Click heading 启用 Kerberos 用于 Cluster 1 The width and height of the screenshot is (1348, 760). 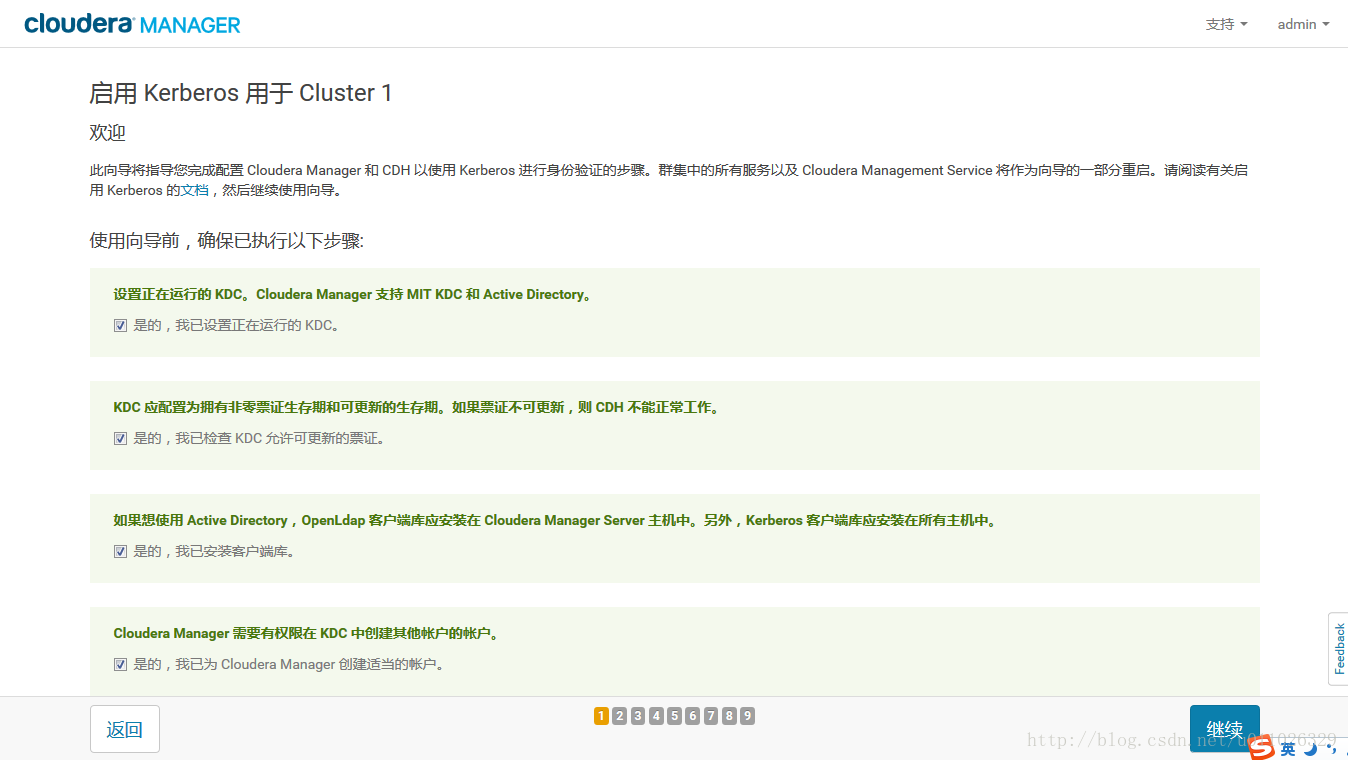pyautogui.click(x=241, y=93)
